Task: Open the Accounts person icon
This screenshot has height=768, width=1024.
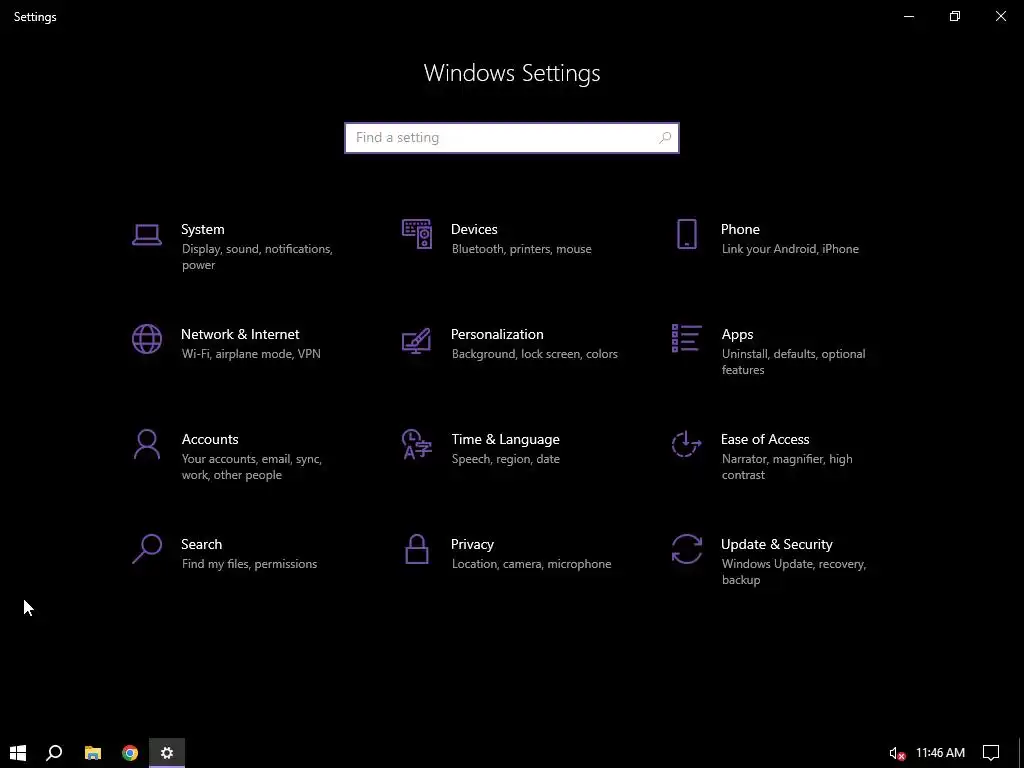Action: pos(147,444)
